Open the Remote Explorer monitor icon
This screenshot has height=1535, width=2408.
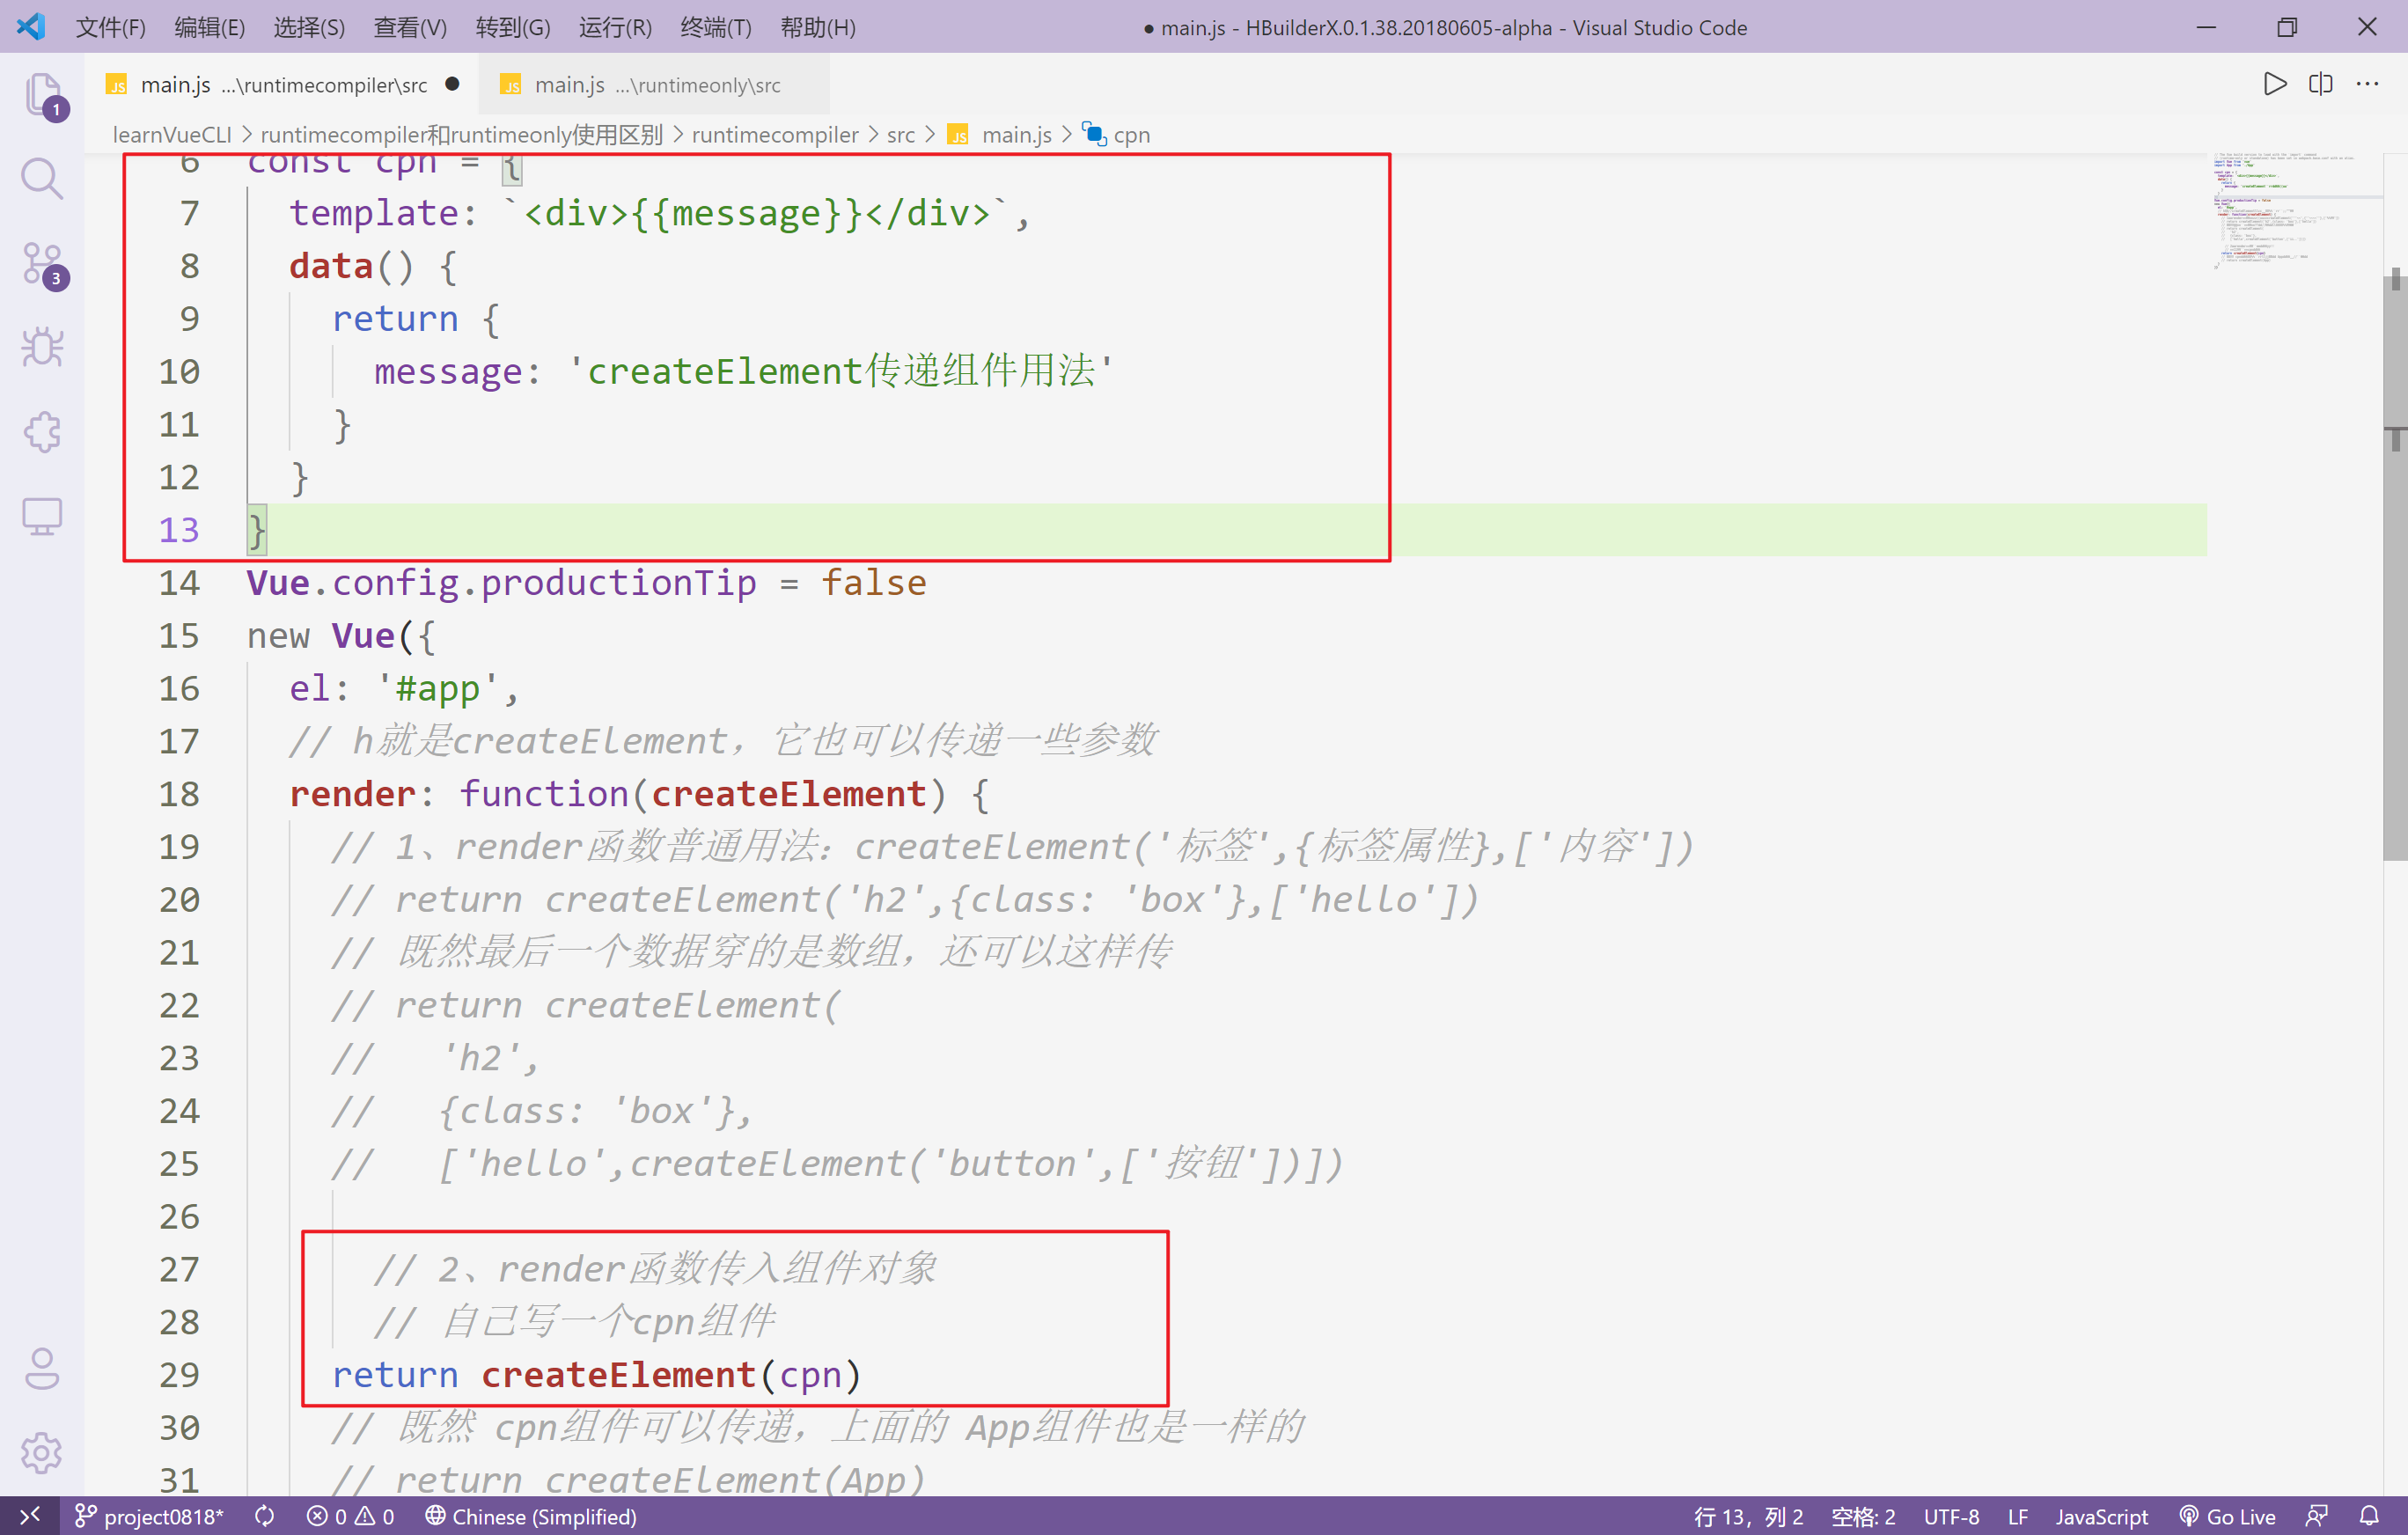tap(42, 516)
